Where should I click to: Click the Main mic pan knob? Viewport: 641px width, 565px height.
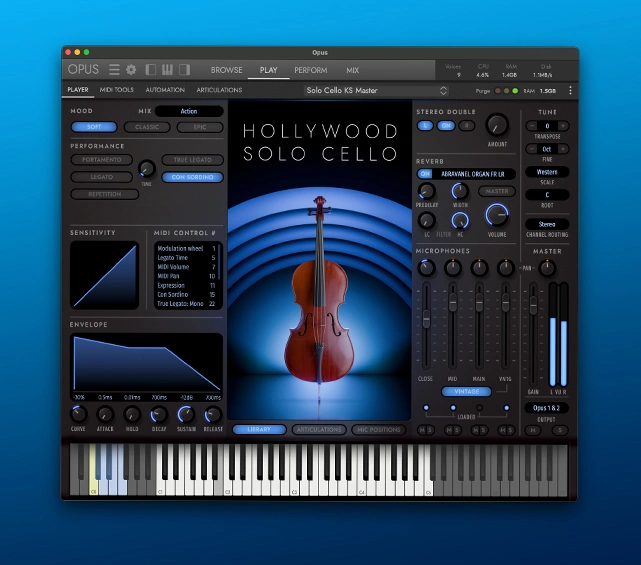point(479,268)
